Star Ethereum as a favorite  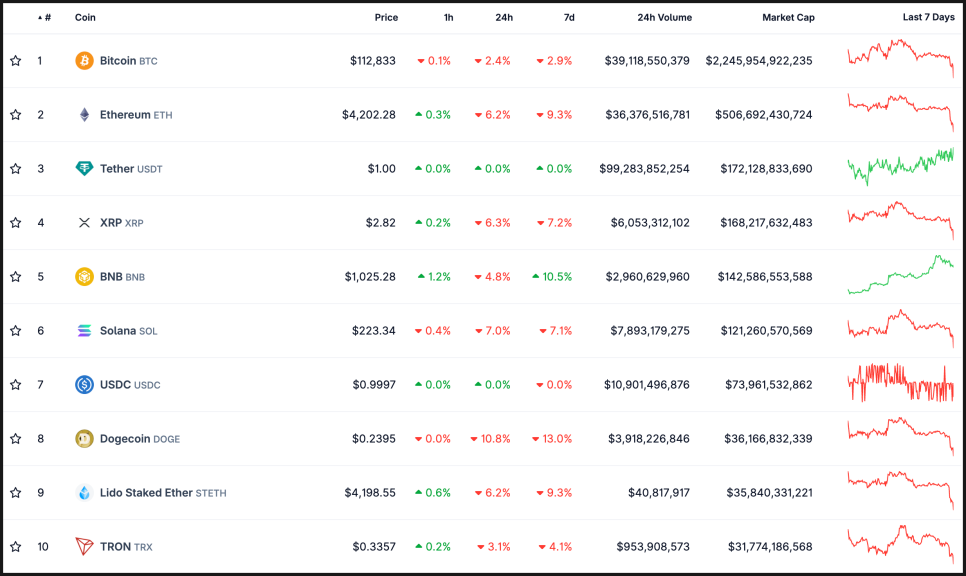point(15,115)
